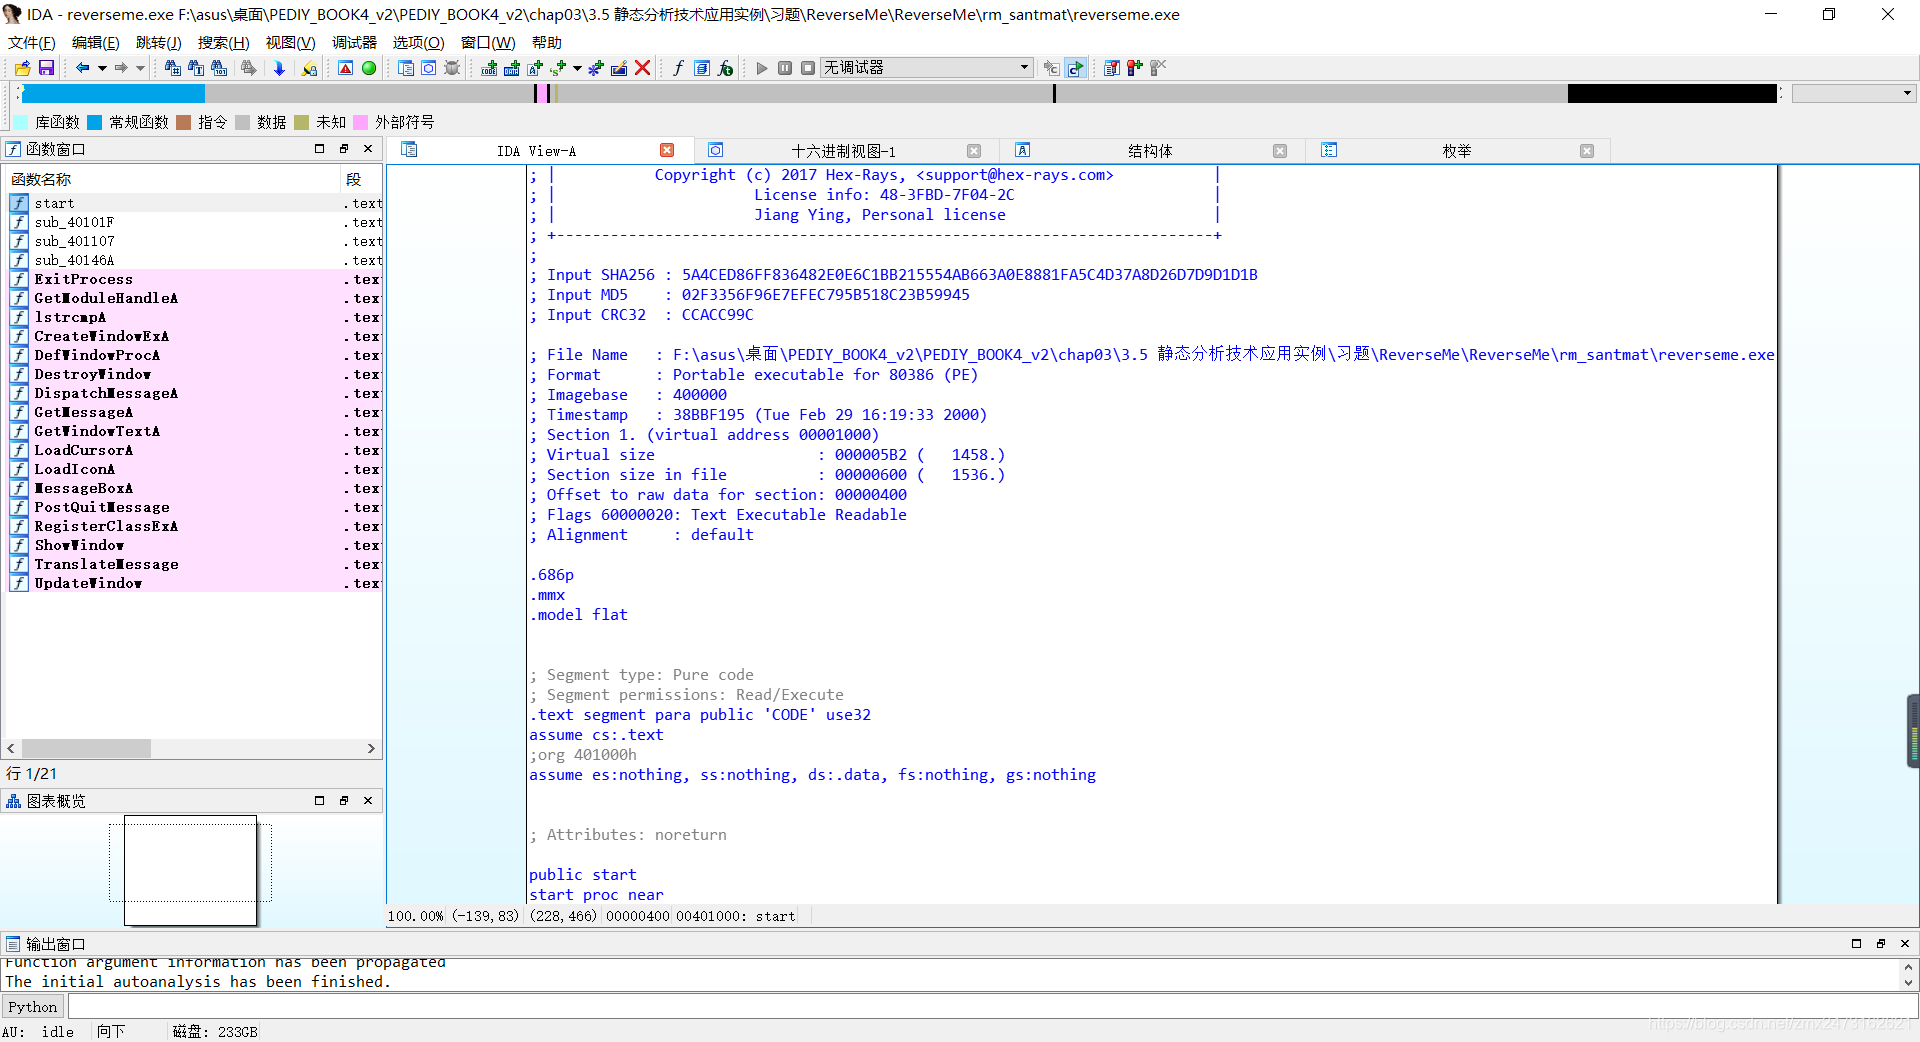Open the 选项(O) menu
This screenshot has height=1042, width=1920.
point(418,42)
